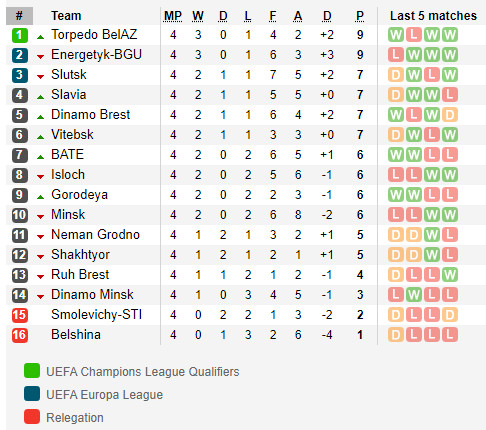Sort by the P points column header
This screenshot has width=486, height=430.
(x=360, y=16)
